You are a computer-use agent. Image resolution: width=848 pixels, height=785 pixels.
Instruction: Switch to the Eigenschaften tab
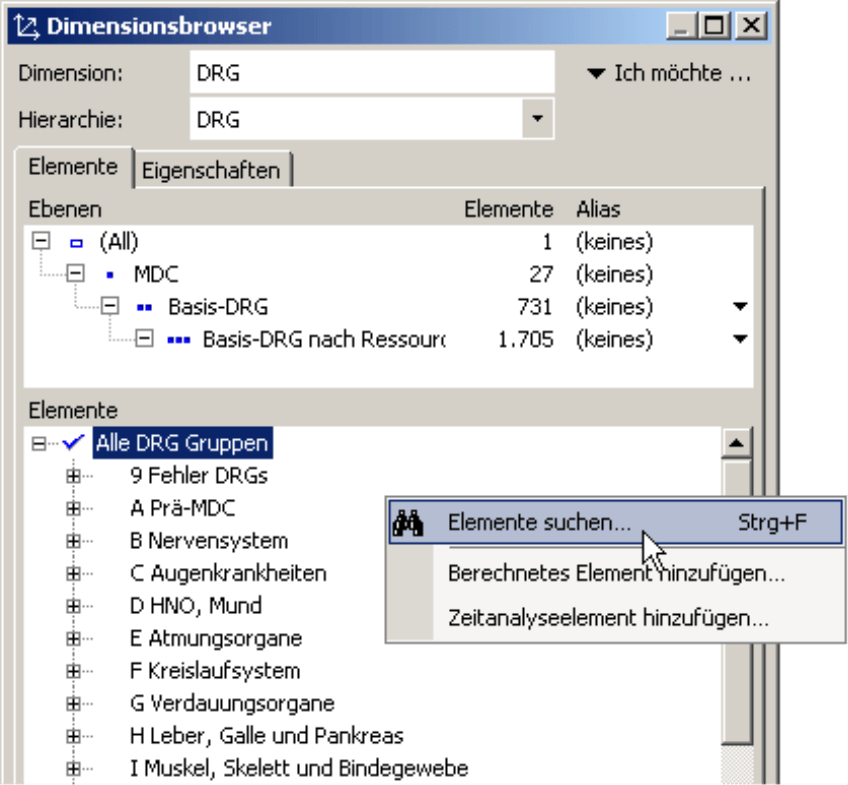[211, 170]
